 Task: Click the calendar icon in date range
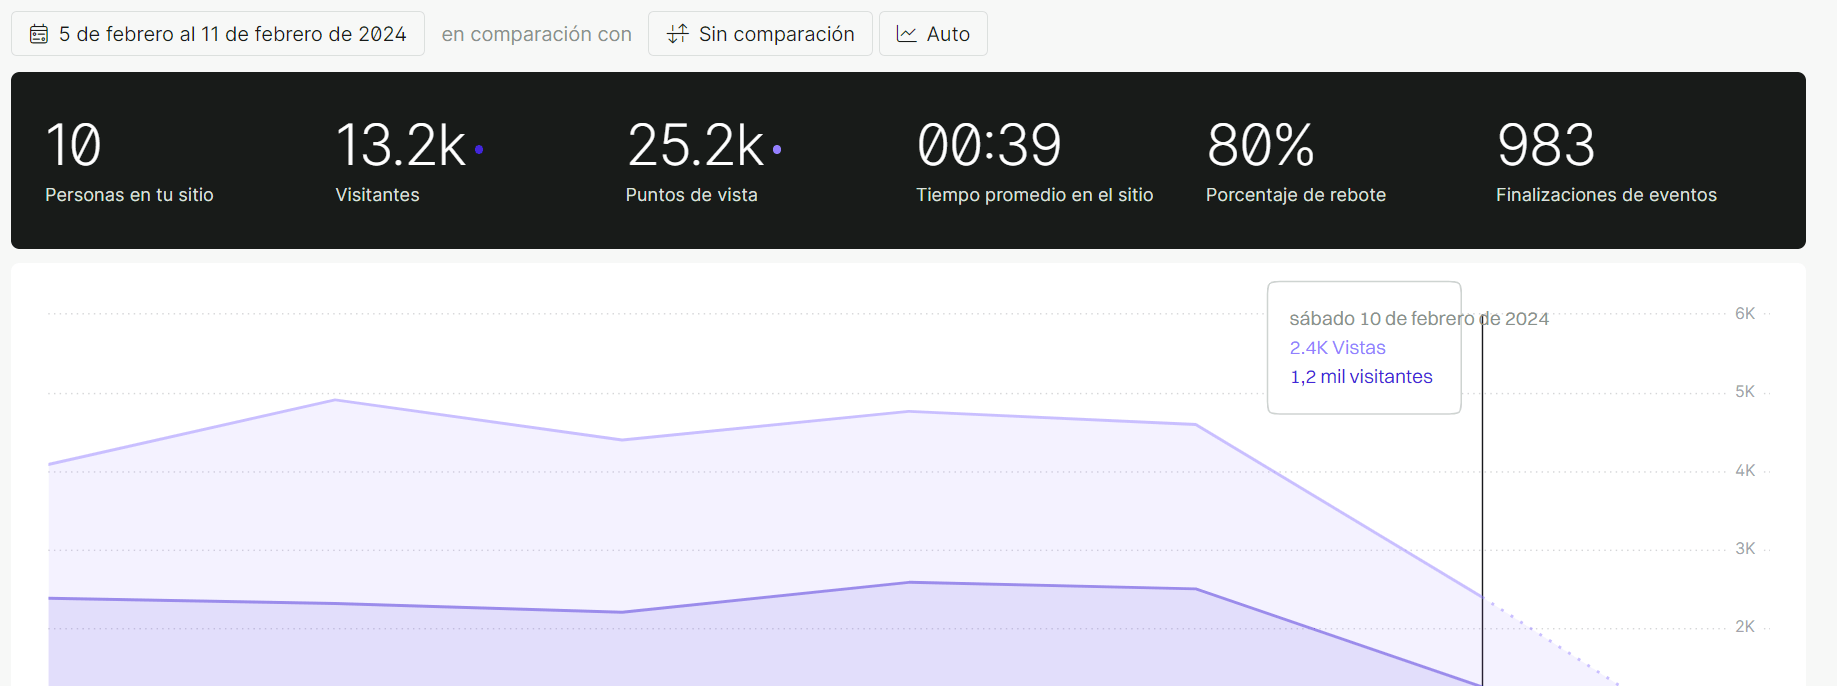point(39,34)
